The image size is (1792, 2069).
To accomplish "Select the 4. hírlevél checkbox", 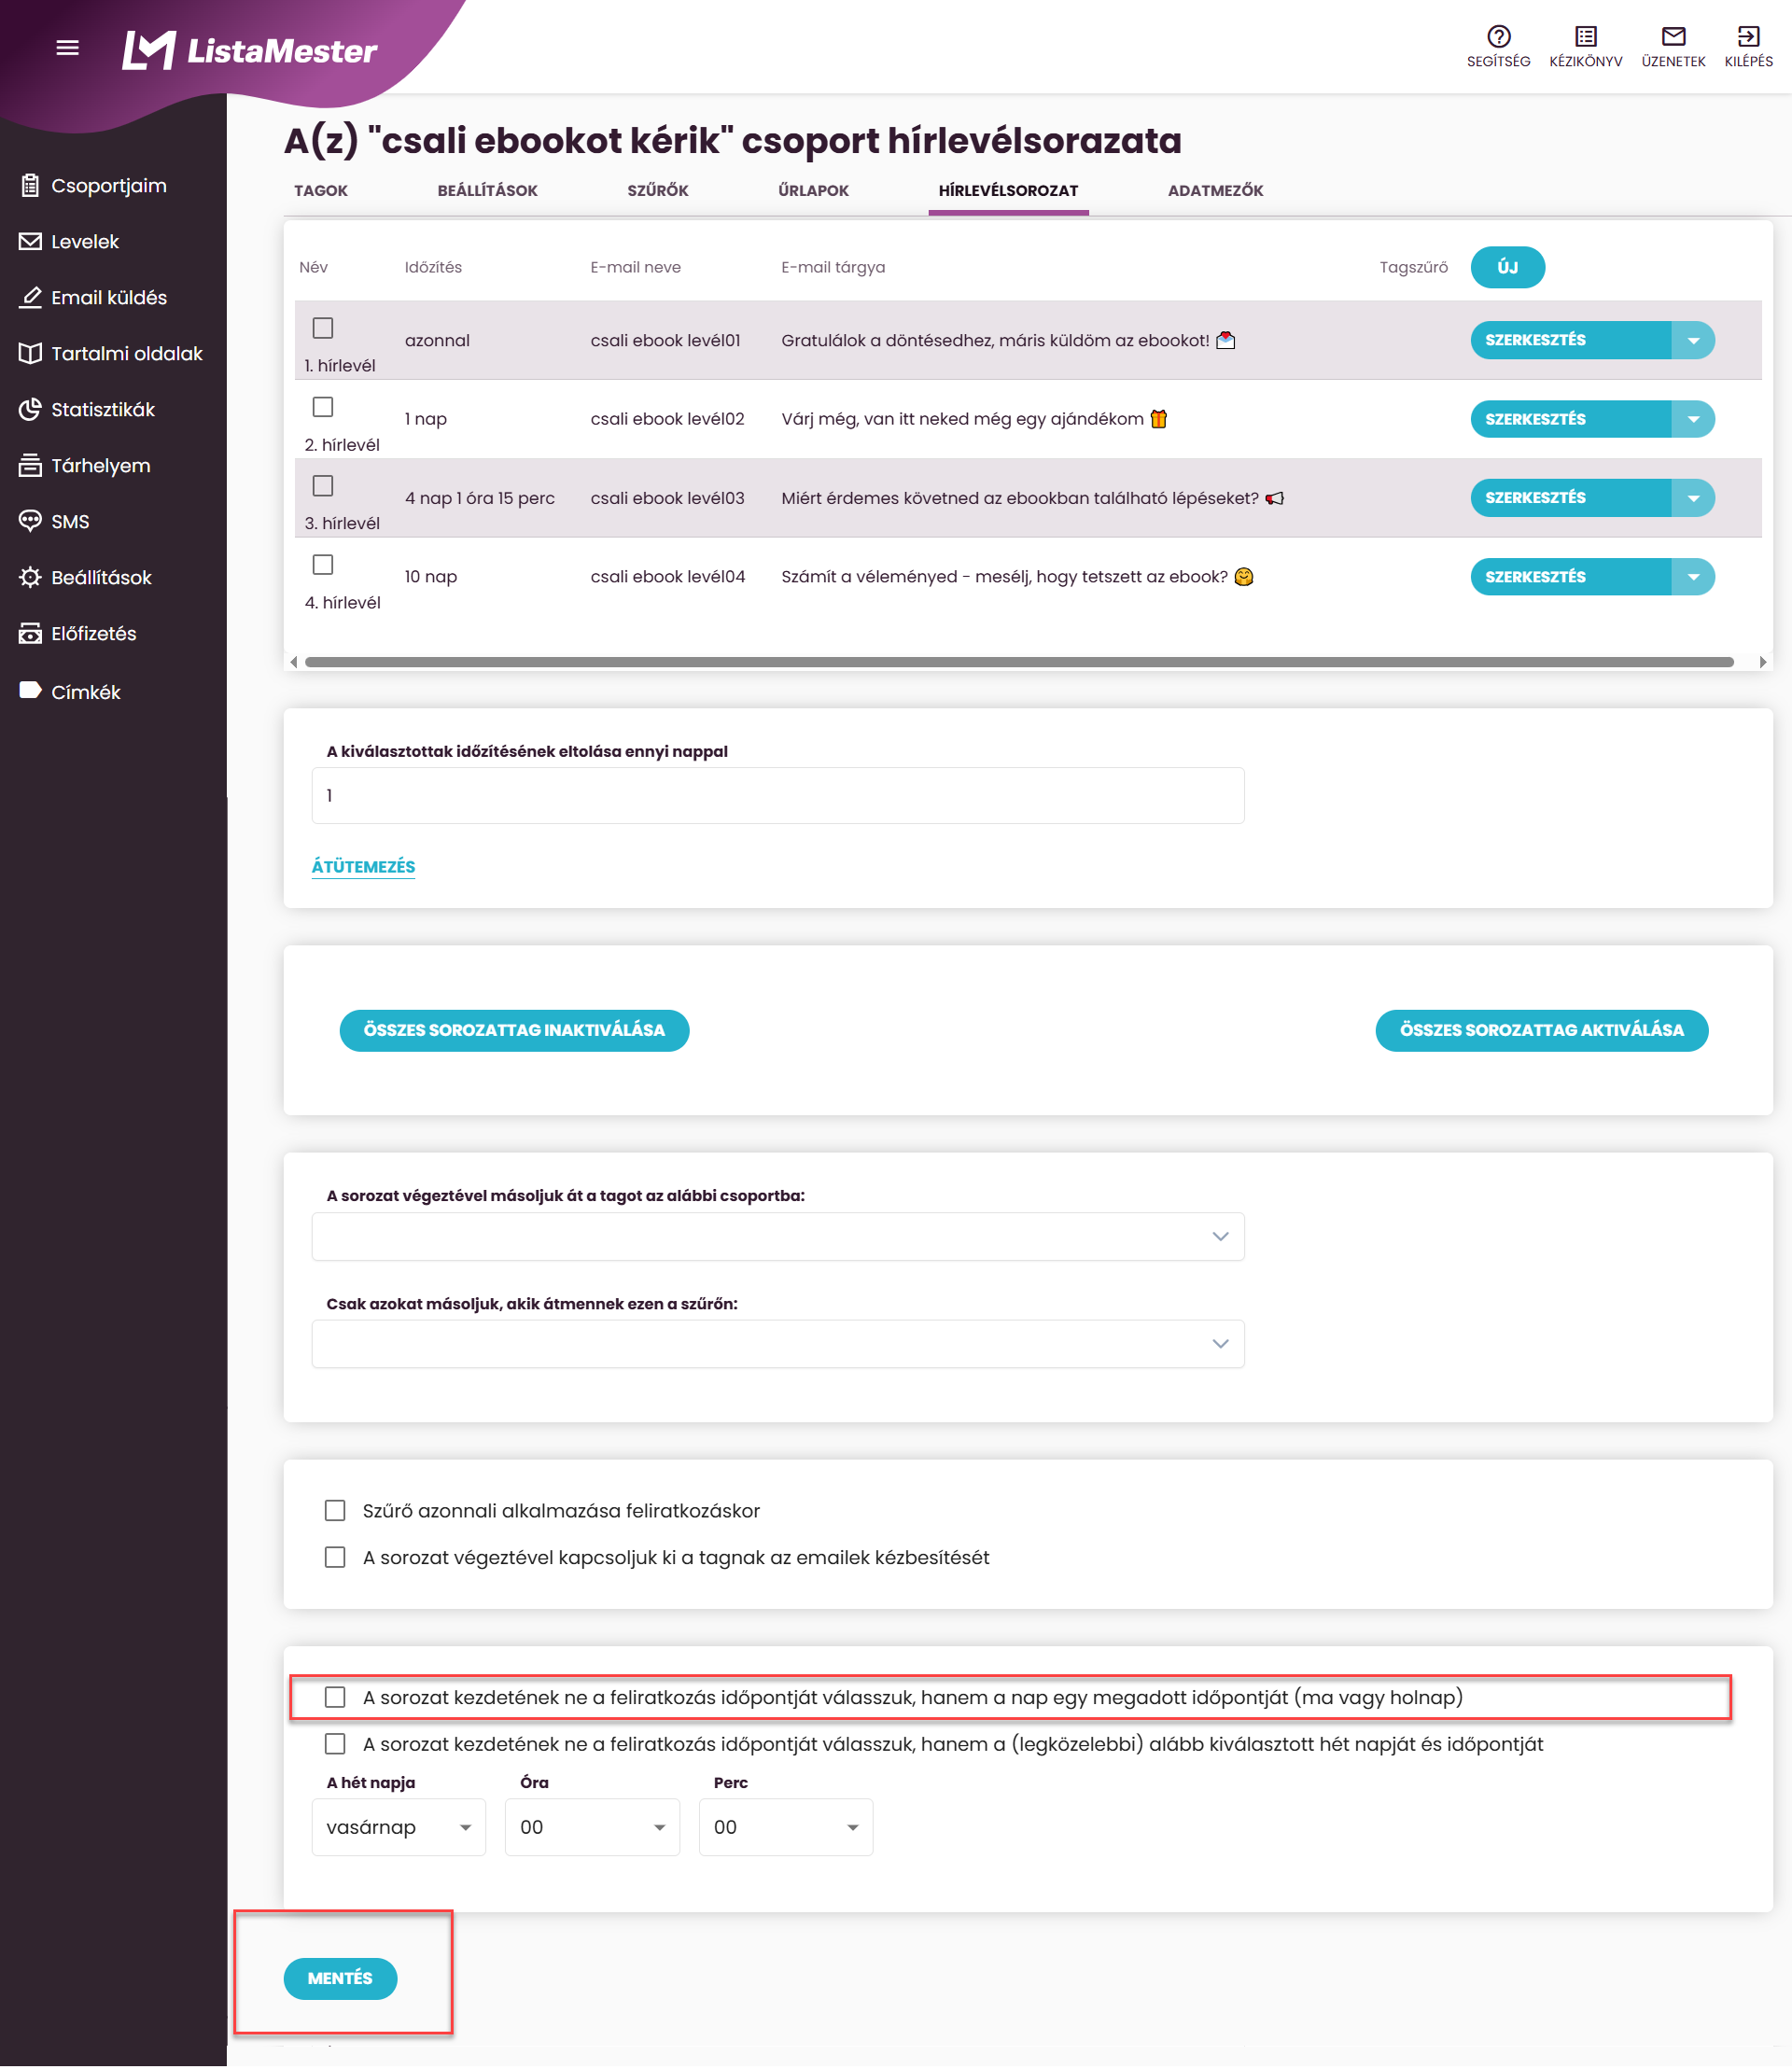I will pyautogui.click(x=322, y=565).
